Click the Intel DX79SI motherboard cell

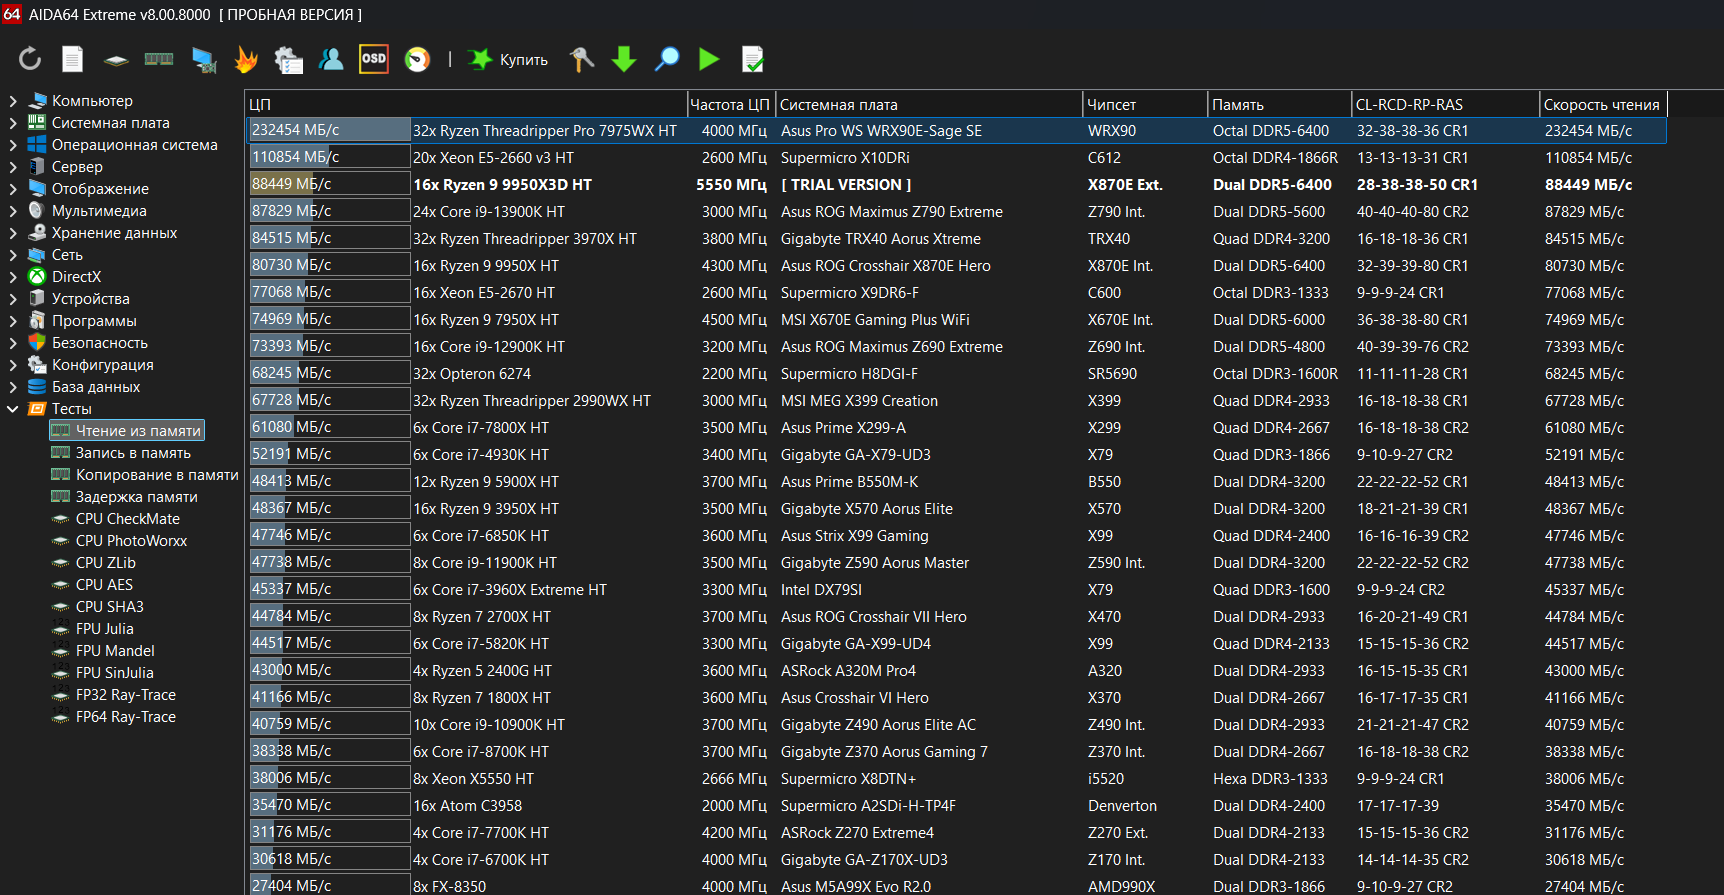pos(821,590)
